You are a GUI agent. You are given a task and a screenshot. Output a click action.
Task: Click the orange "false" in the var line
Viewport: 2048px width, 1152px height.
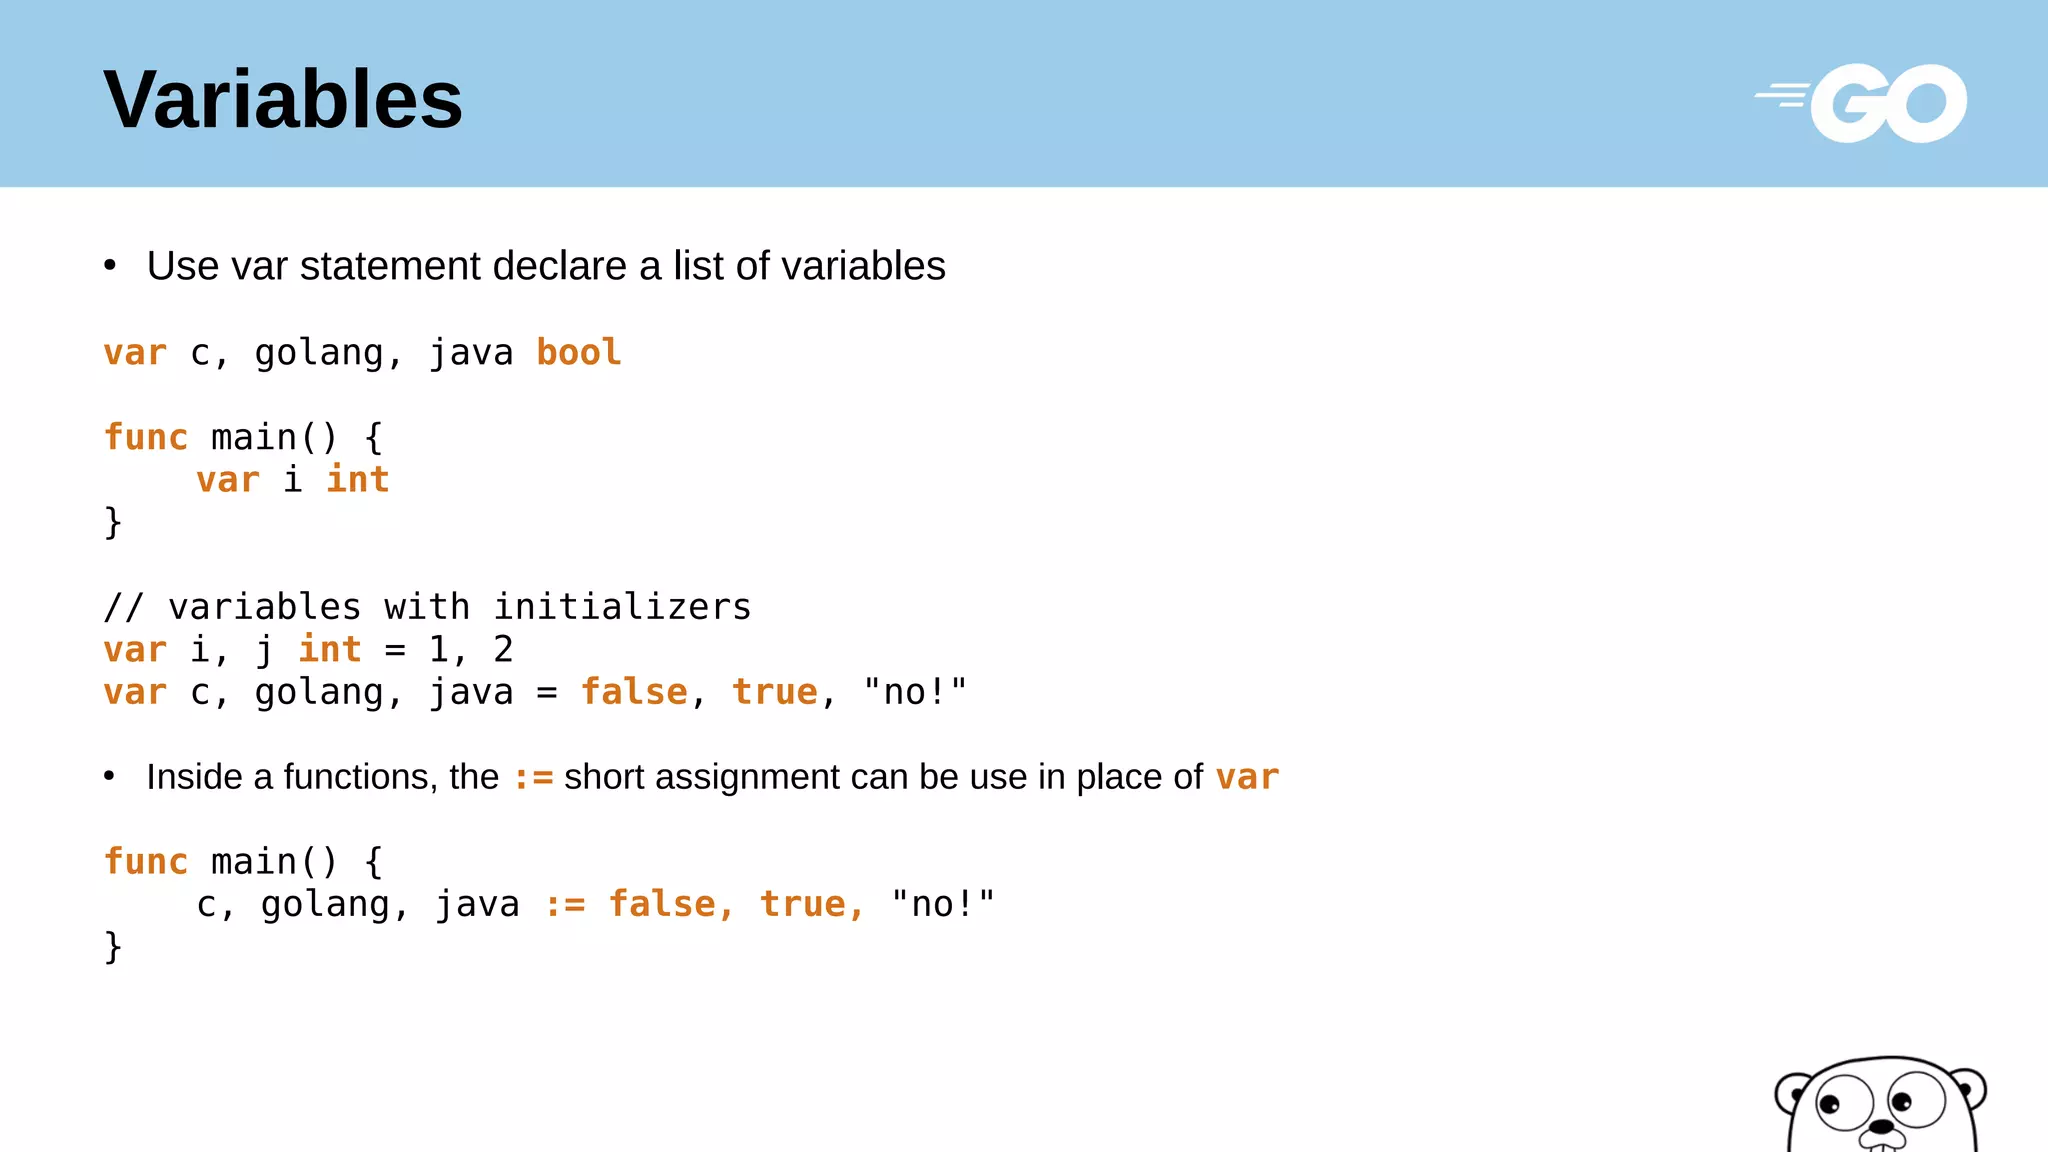point(634,692)
